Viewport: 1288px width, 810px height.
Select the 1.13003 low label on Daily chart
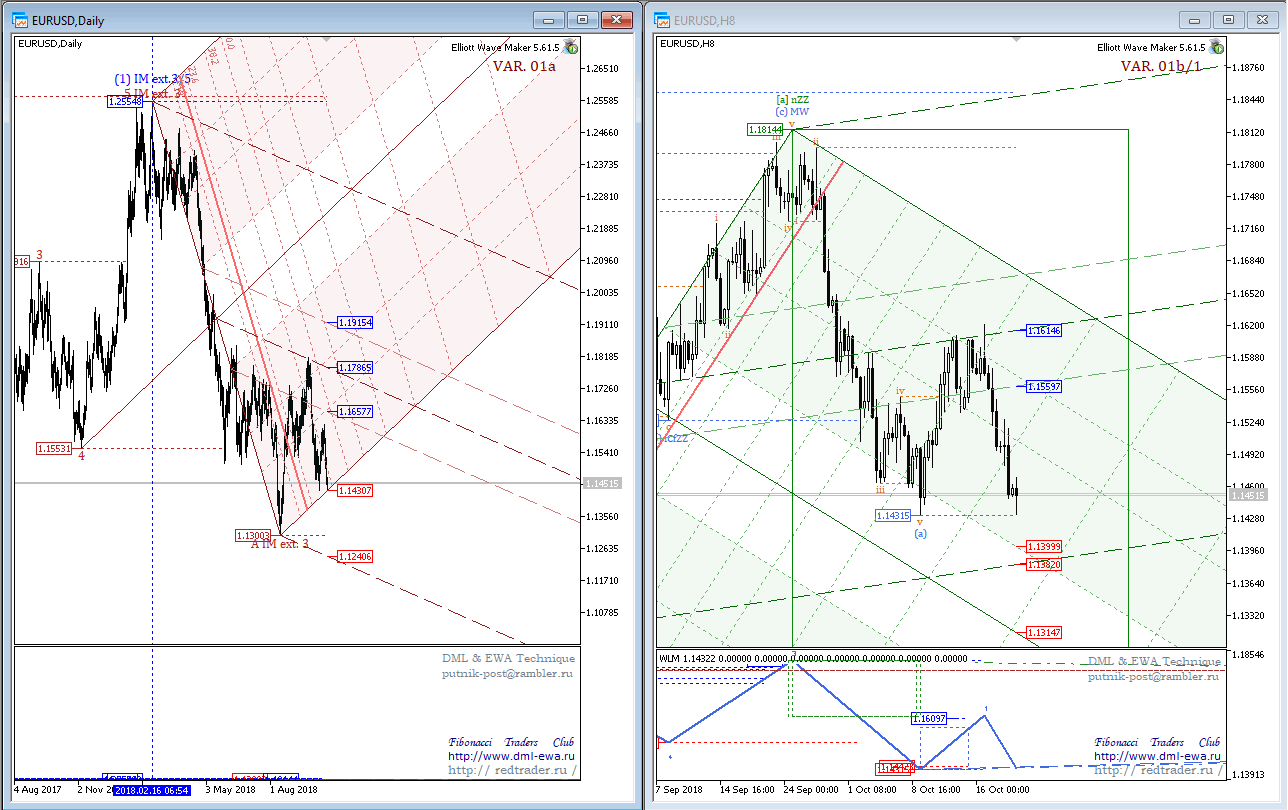pyautogui.click(x=254, y=536)
